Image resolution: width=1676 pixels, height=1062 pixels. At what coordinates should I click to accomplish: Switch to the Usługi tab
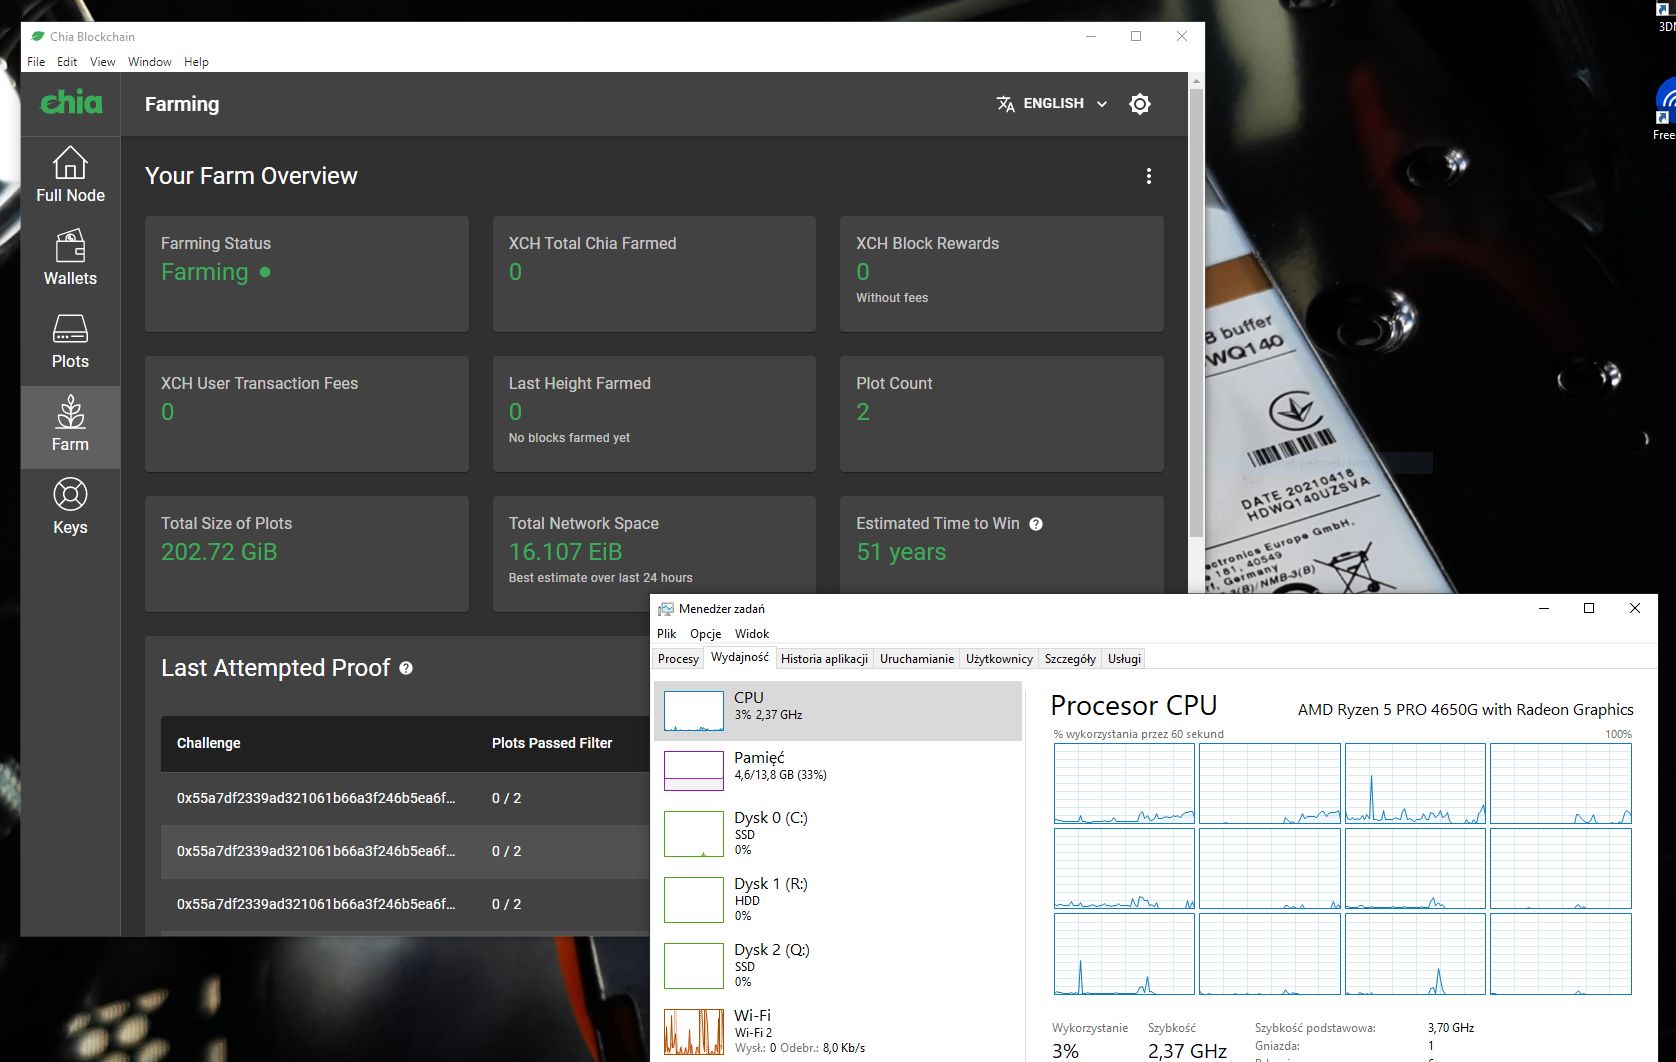1125,659
